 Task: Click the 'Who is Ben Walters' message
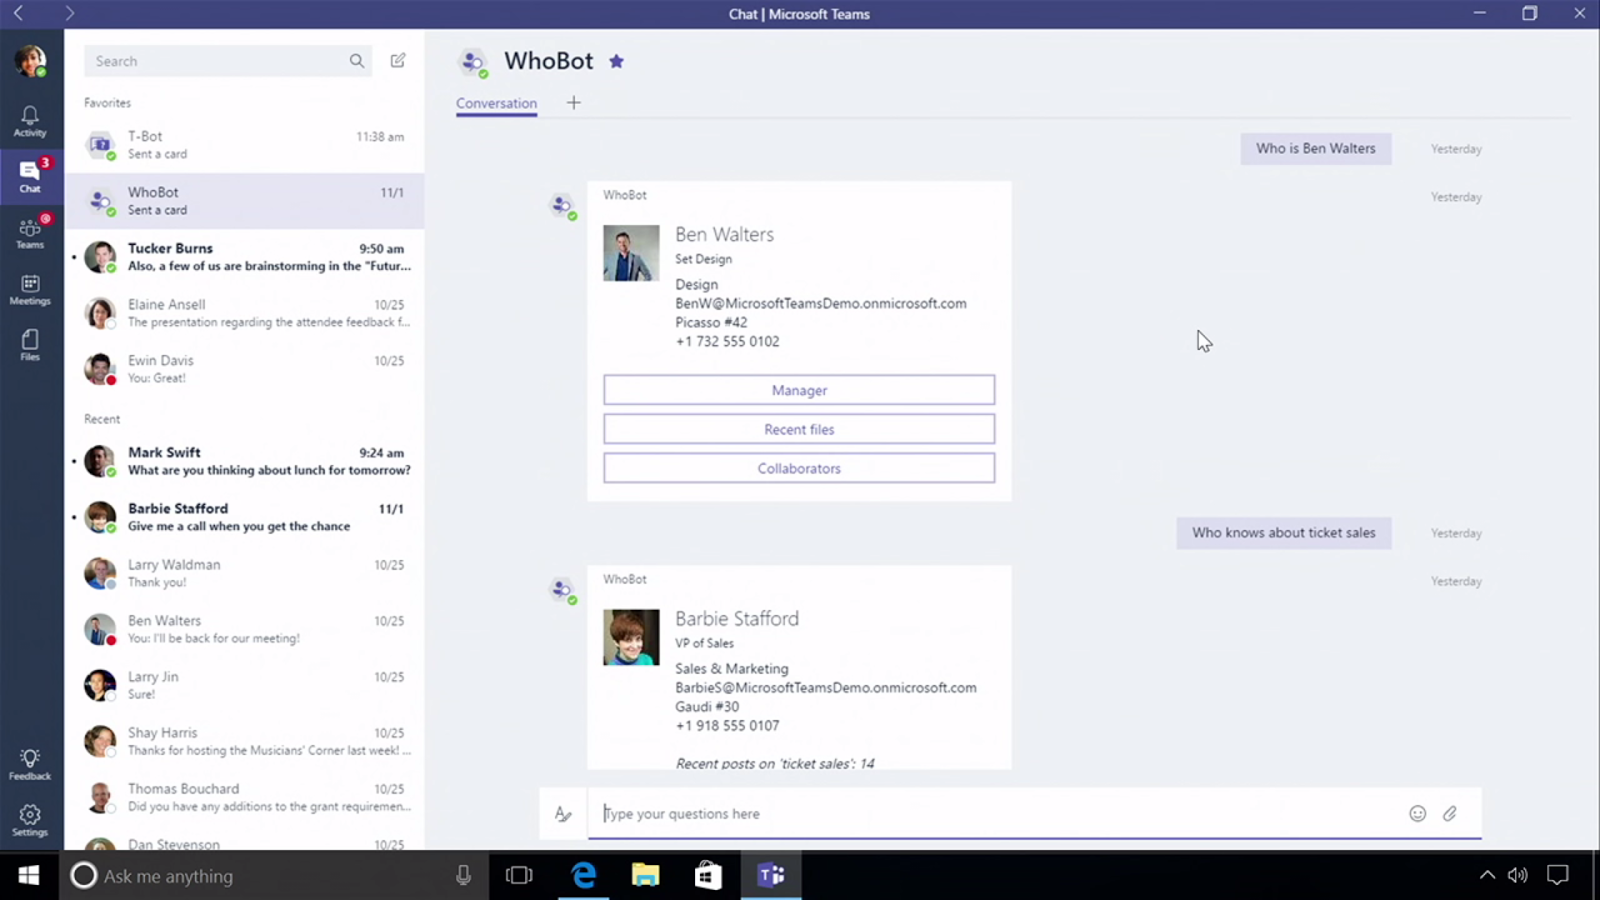[1316, 148]
